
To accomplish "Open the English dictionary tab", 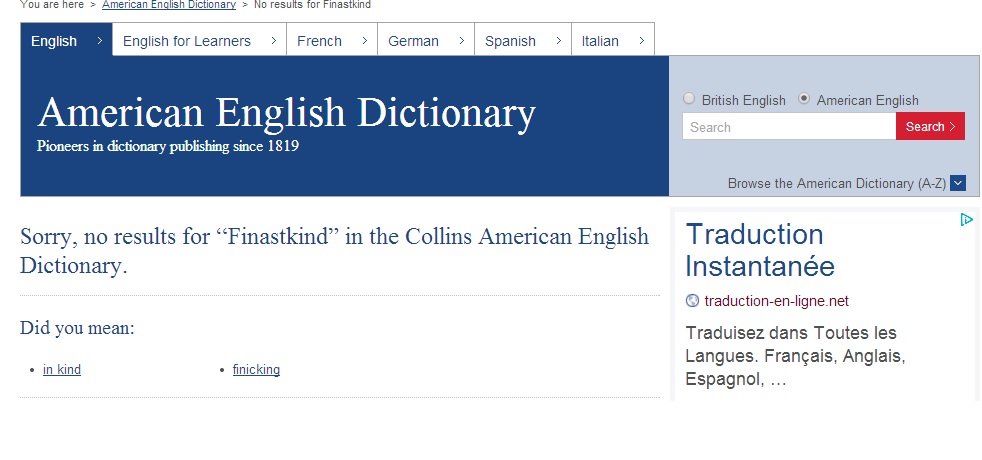I will coord(66,41).
